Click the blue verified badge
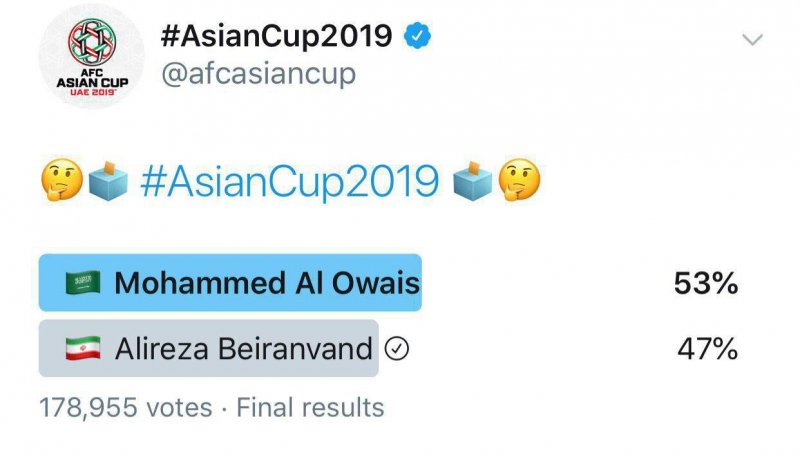Screen dimensions: 800x464 [x=415, y=36]
